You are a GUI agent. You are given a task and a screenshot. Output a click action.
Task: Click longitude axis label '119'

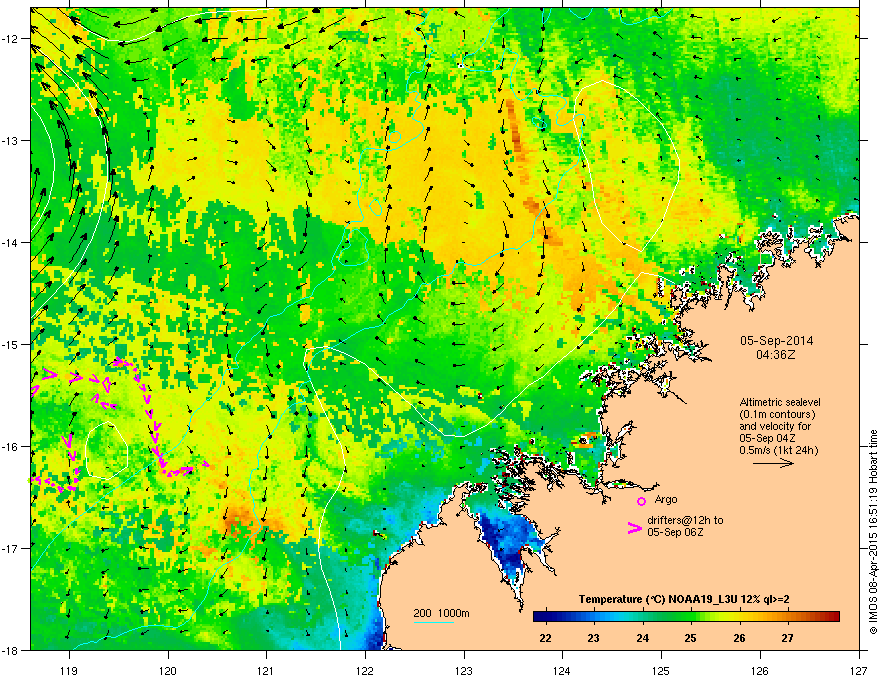69,670
